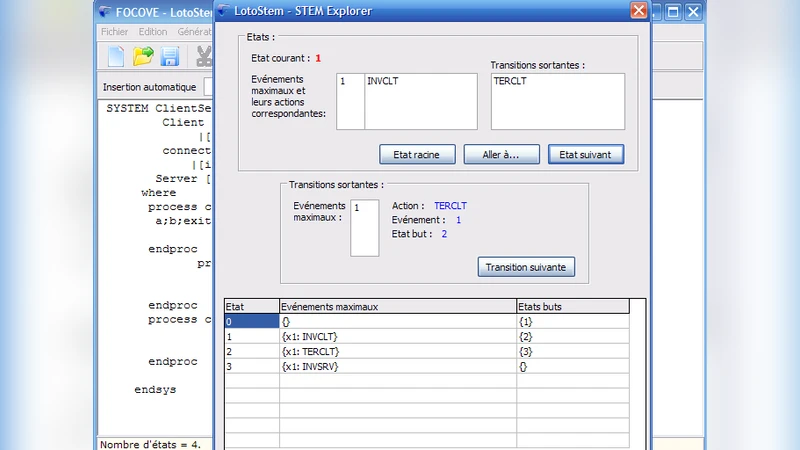Click the Open folder toolbar icon
Screen dimensions: 800x450
(x=143, y=56)
